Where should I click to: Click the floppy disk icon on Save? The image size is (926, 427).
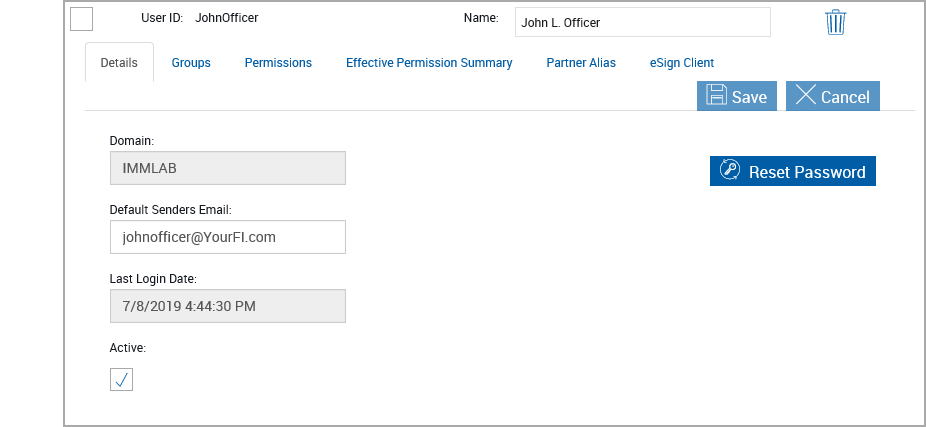pos(716,96)
